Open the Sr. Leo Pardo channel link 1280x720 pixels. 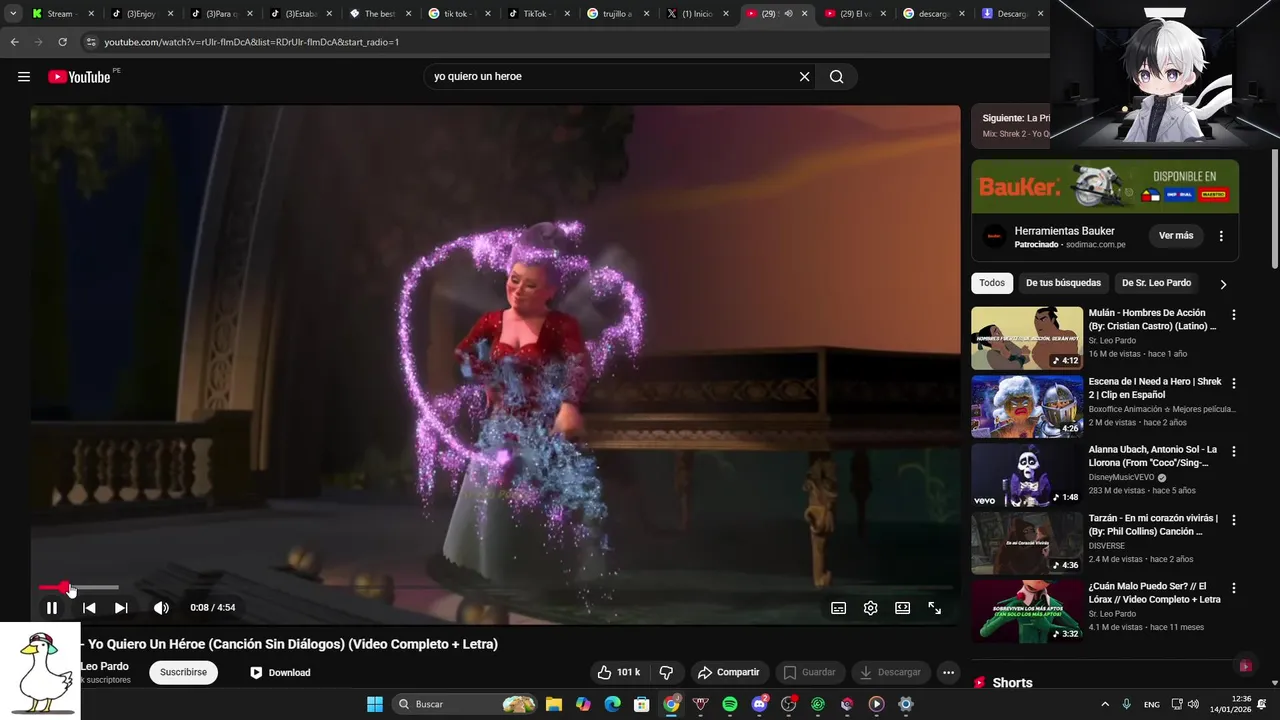(x=104, y=666)
